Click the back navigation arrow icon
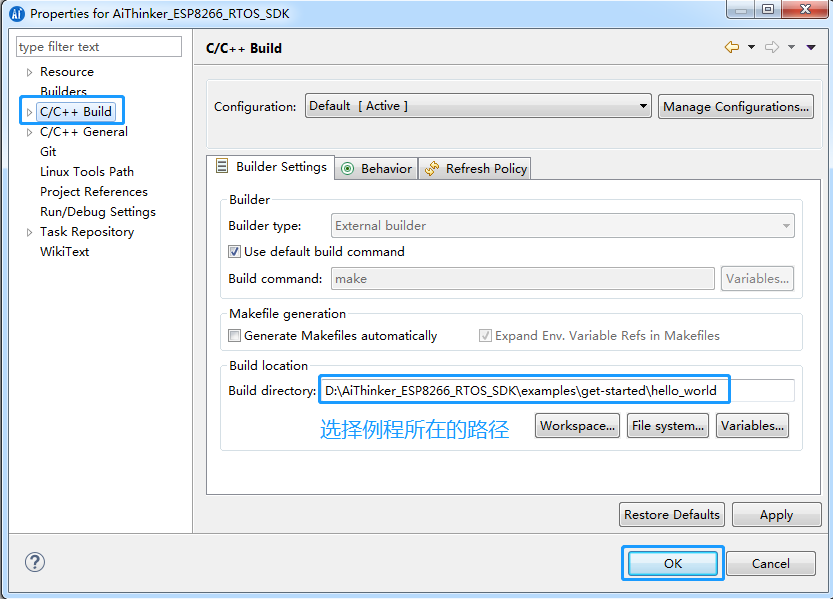This screenshot has height=599, width=833. [x=732, y=47]
